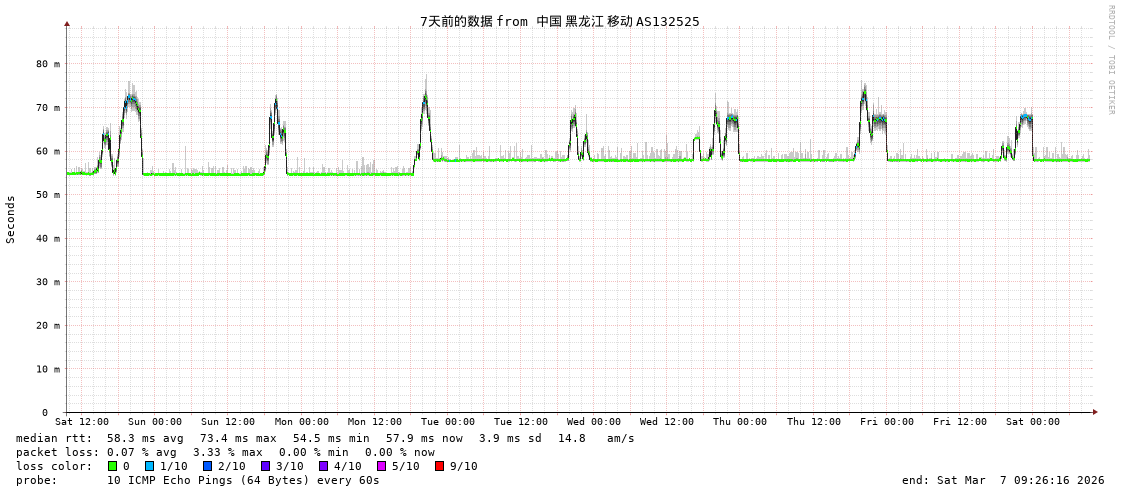Click the 'Wed 12:00' x-axis label
The height and width of the screenshot is (494, 1121).
(666, 422)
